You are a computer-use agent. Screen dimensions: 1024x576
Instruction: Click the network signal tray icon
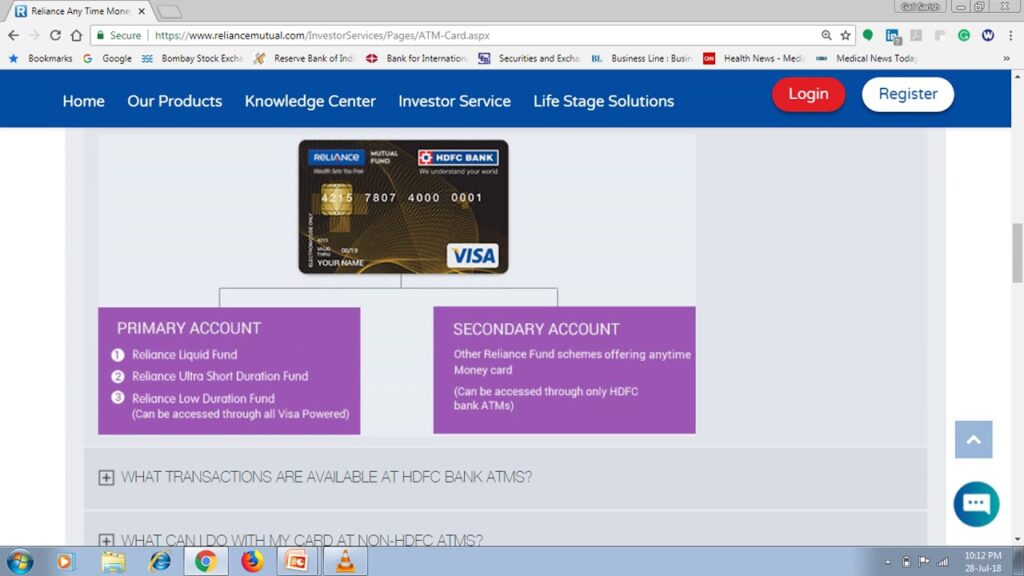[942, 562]
